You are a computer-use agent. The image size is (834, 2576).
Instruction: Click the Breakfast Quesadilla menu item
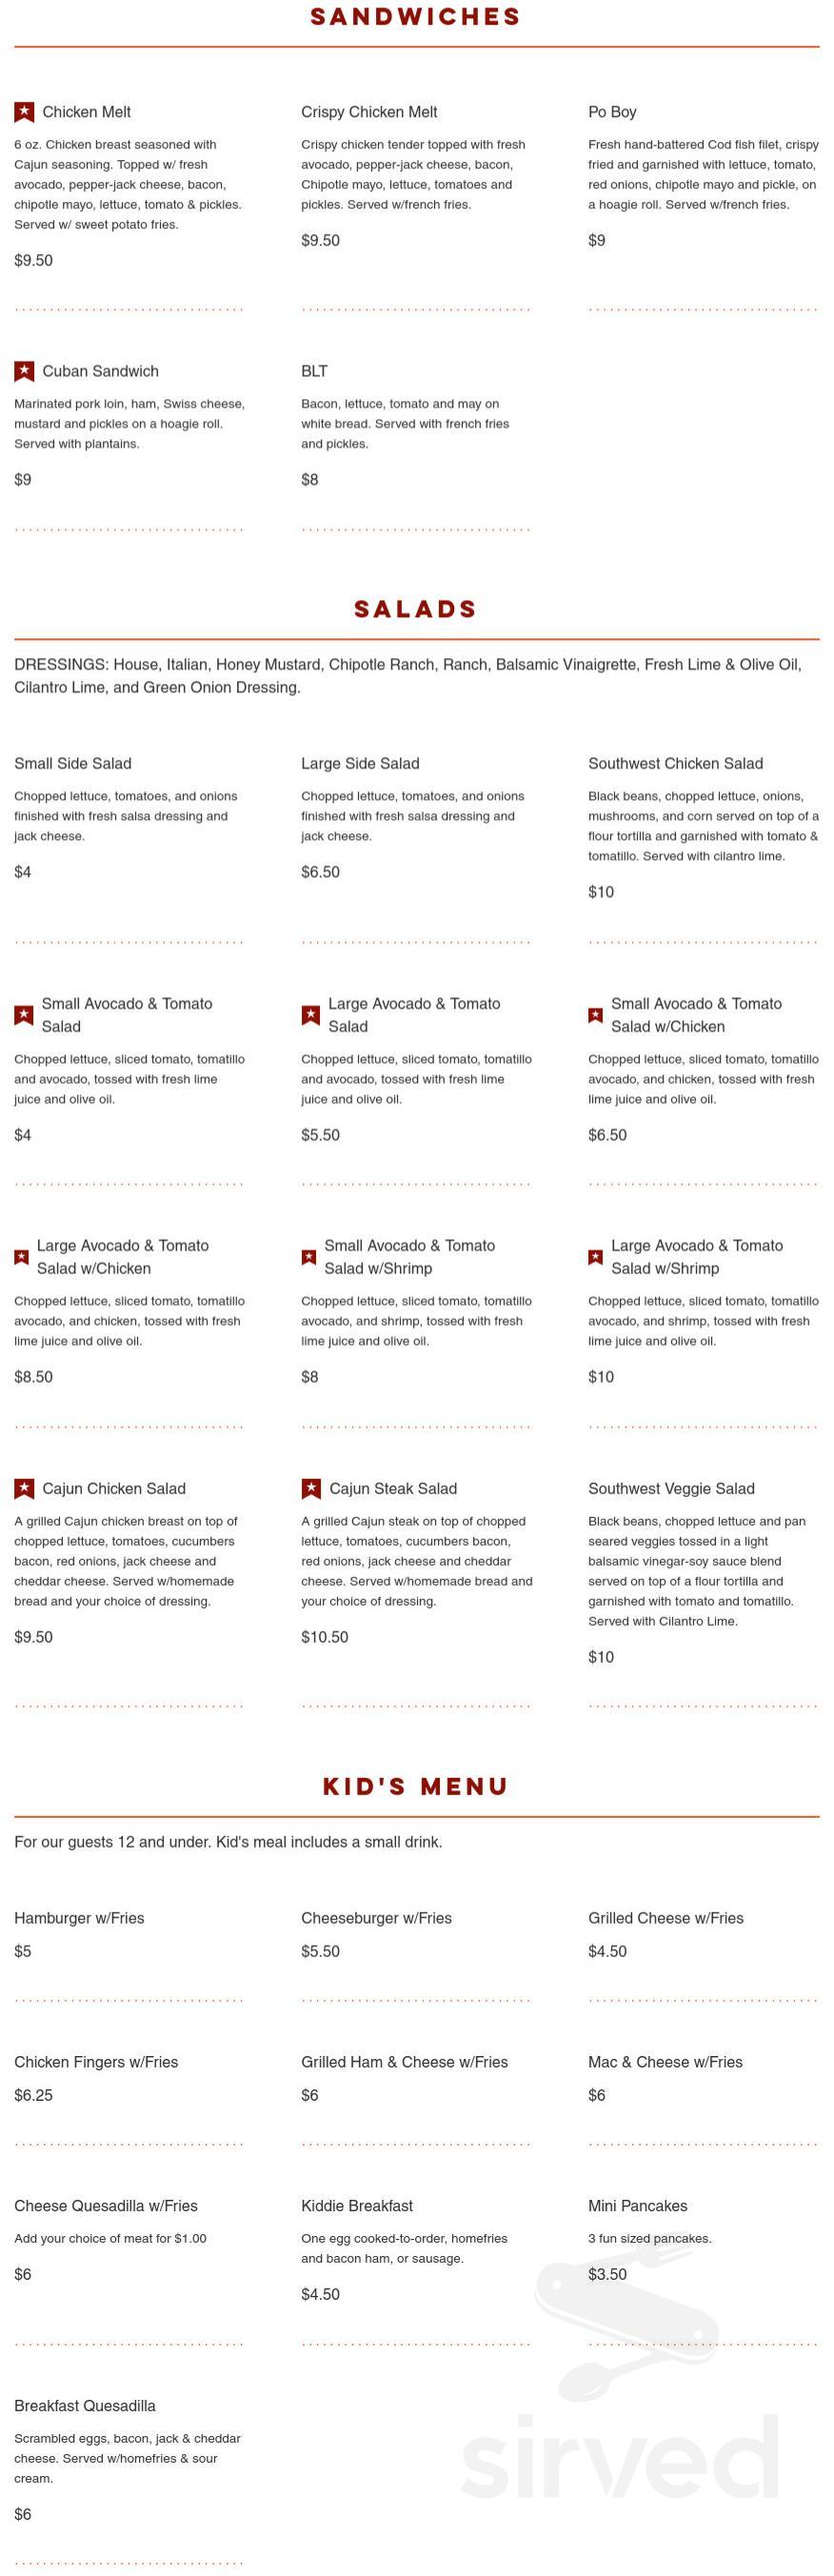(85, 2406)
